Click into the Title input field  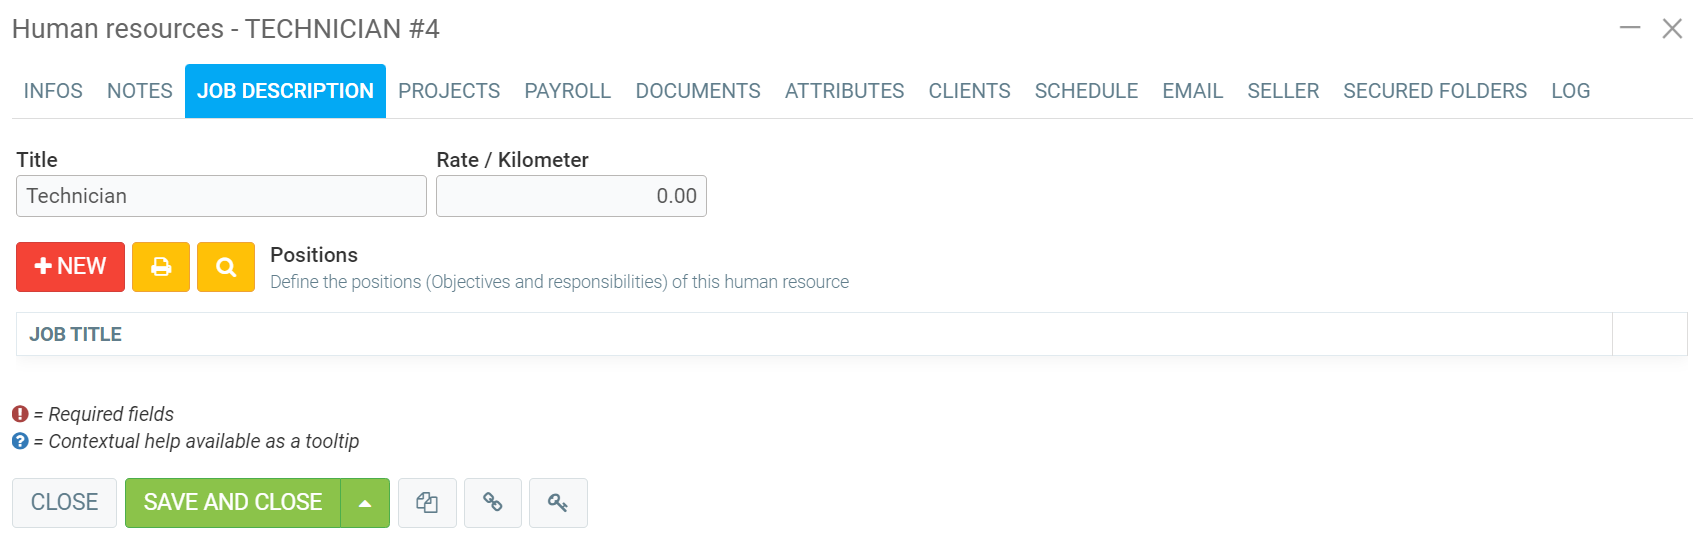click(x=221, y=196)
